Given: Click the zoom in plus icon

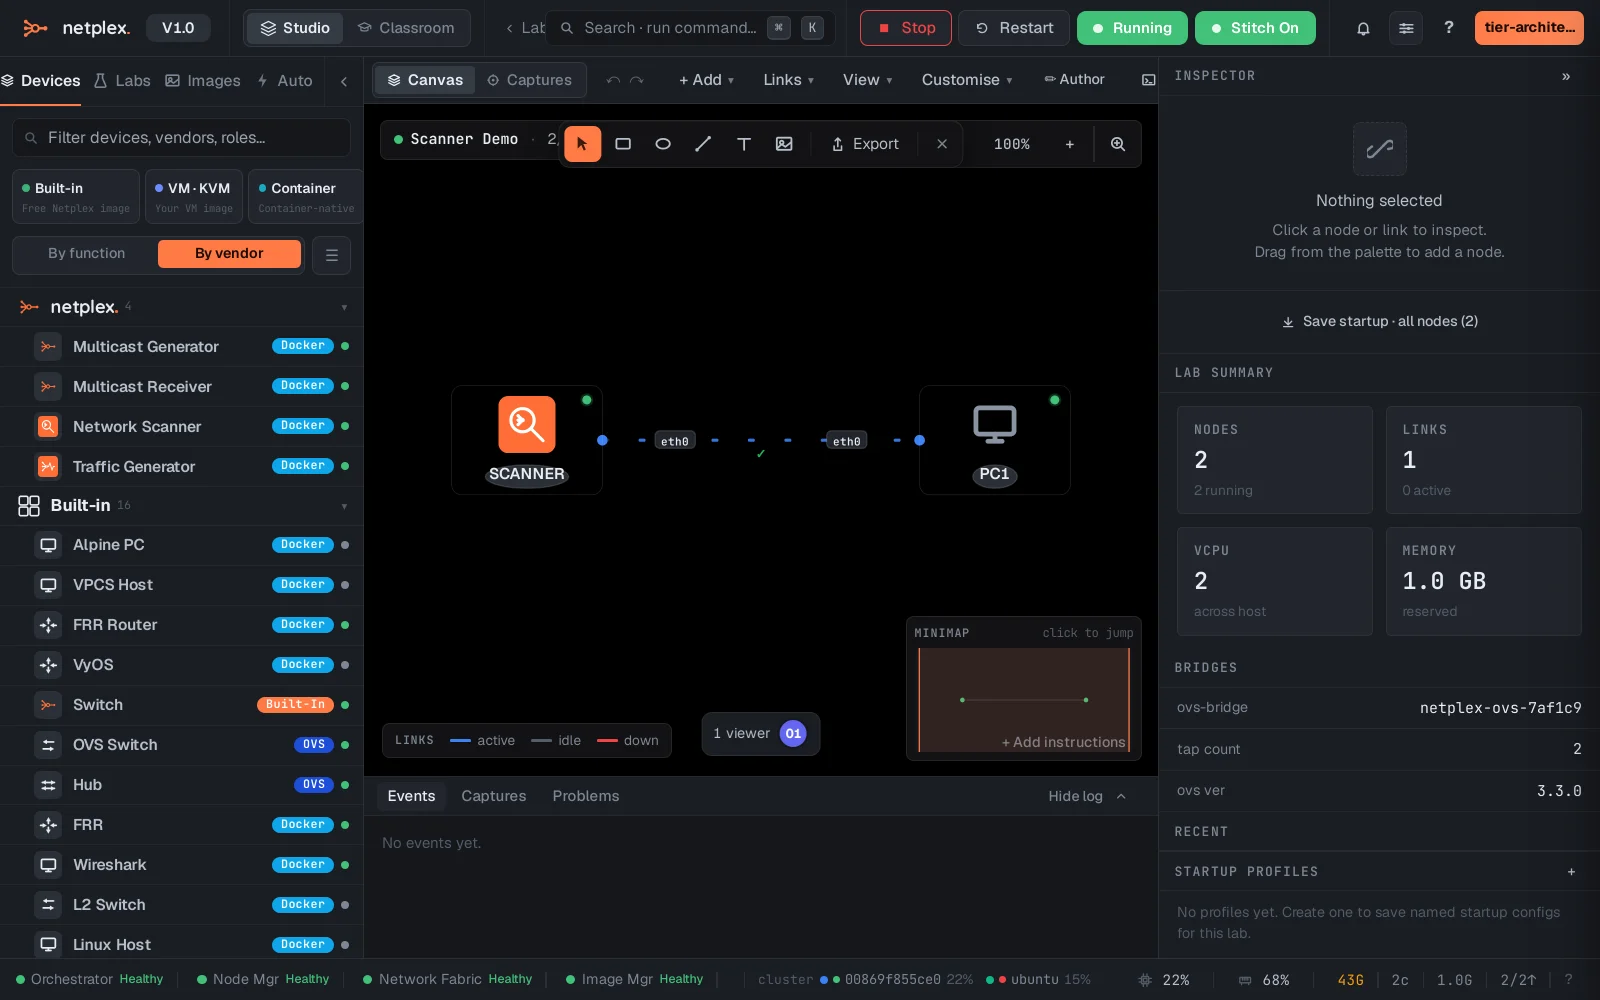Looking at the screenshot, I should [1070, 144].
